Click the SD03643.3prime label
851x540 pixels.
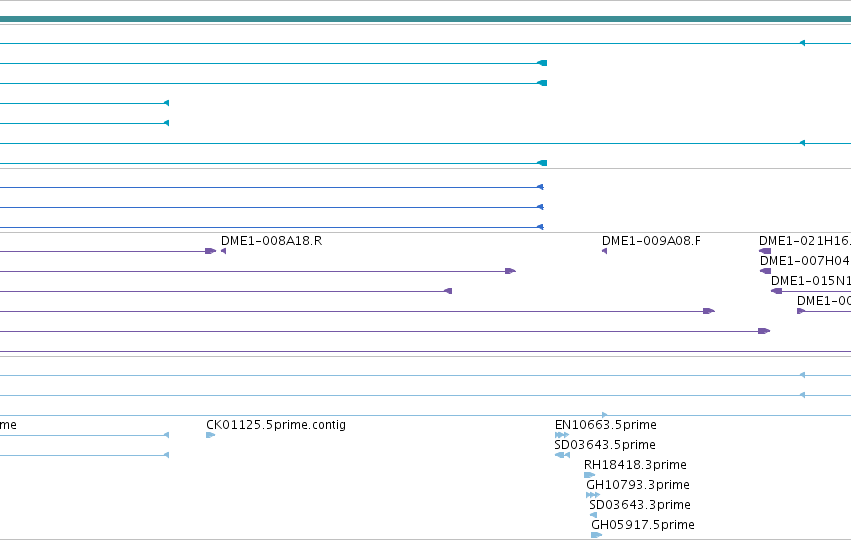point(640,505)
